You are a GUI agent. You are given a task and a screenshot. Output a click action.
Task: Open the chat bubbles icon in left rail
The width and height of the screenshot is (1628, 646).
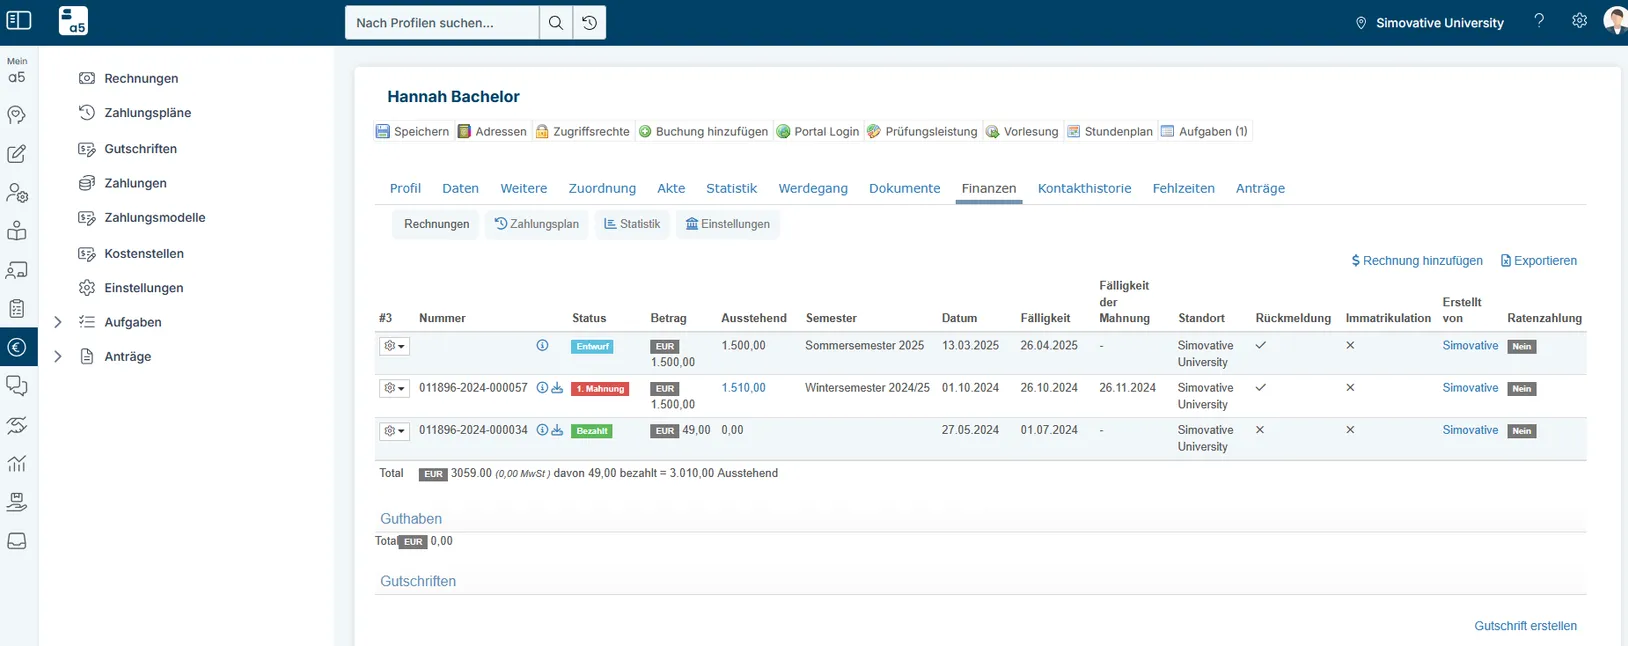click(x=17, y=386)
